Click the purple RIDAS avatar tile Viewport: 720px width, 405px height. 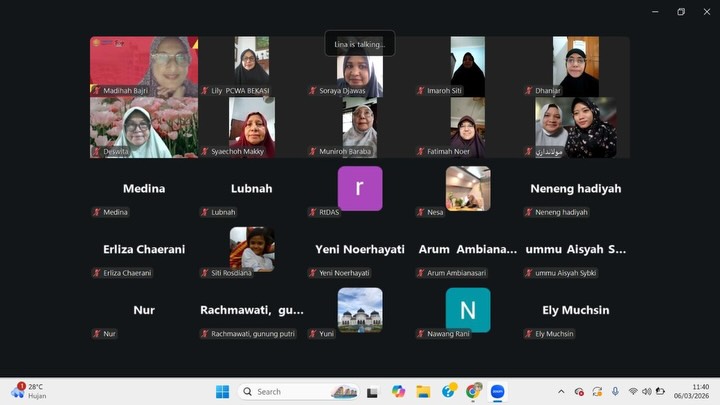point(360,188)
